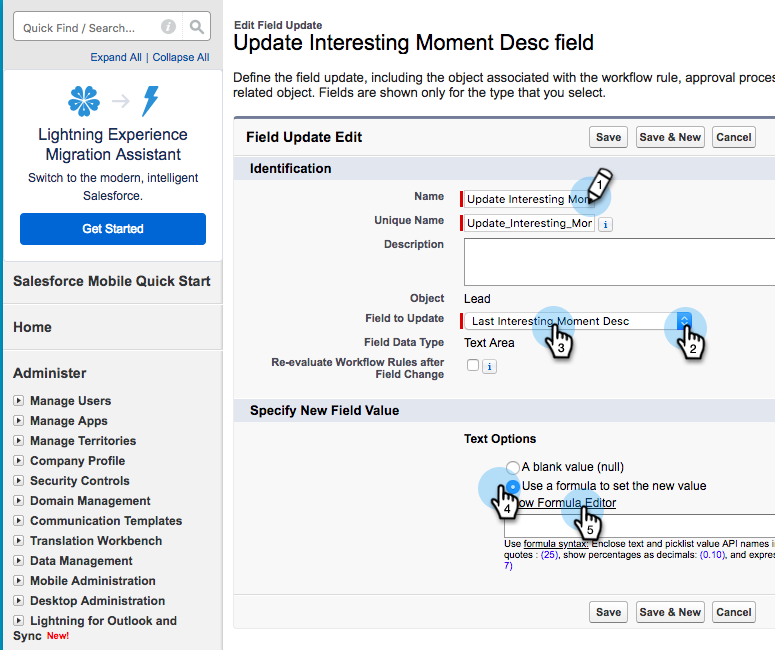
Task: Open Salesforce Mobile Quick Start
Action: coord(112,281)
